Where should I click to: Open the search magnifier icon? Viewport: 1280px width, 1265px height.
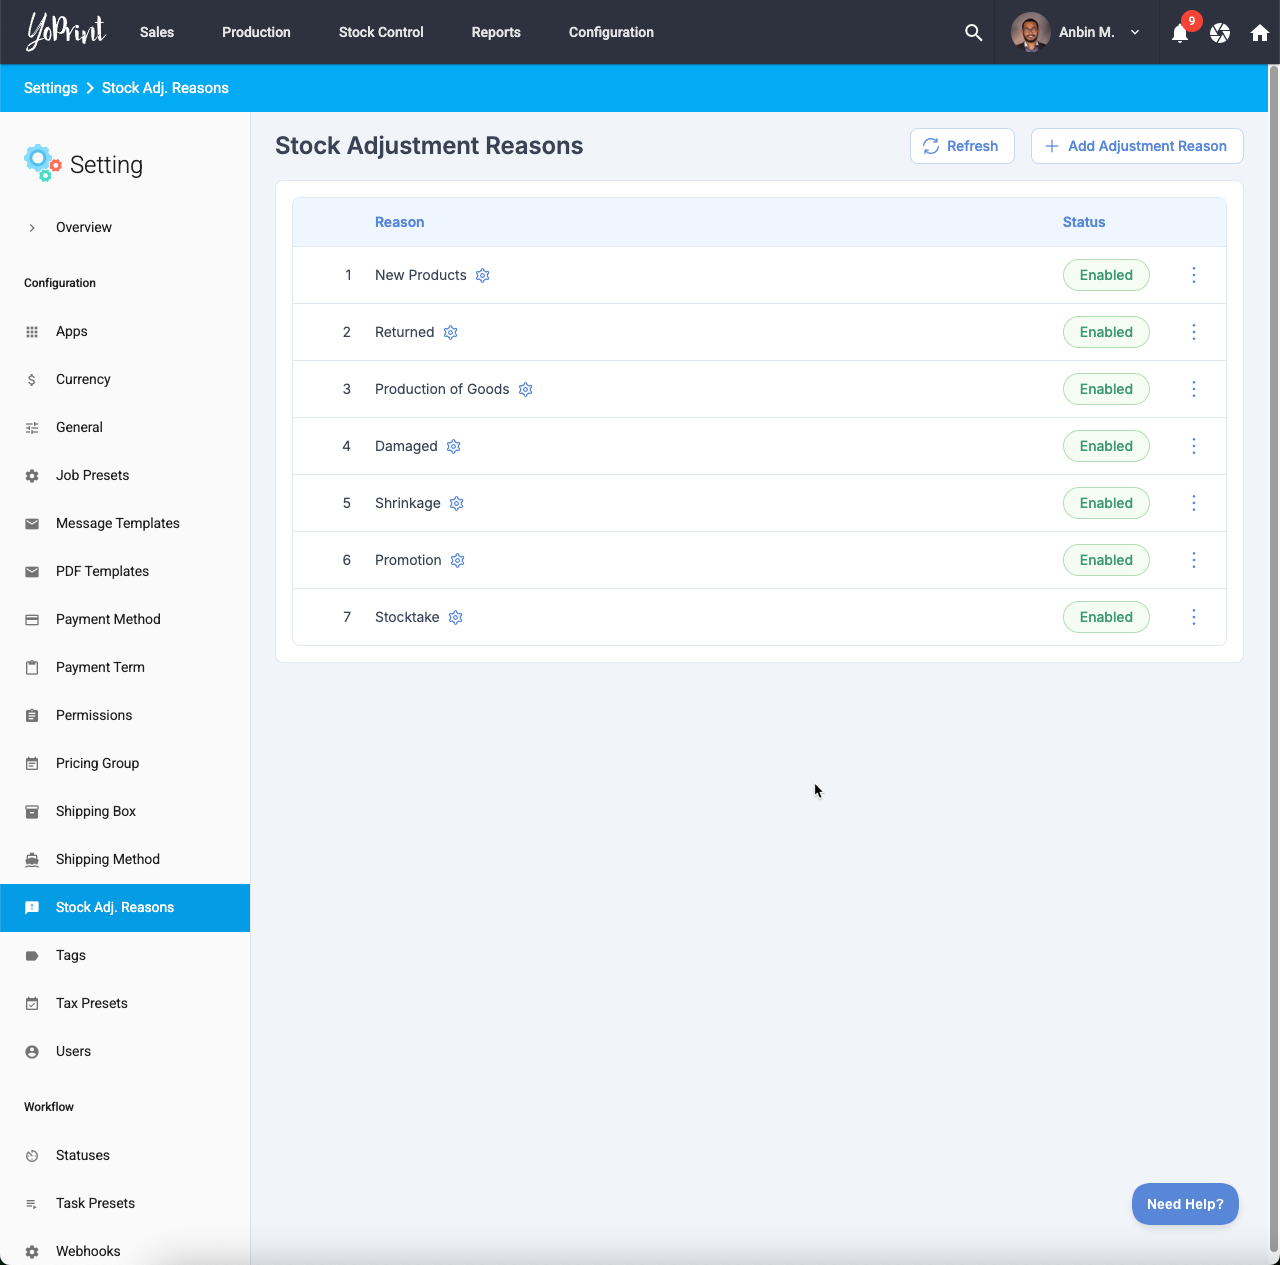(973, 32)
